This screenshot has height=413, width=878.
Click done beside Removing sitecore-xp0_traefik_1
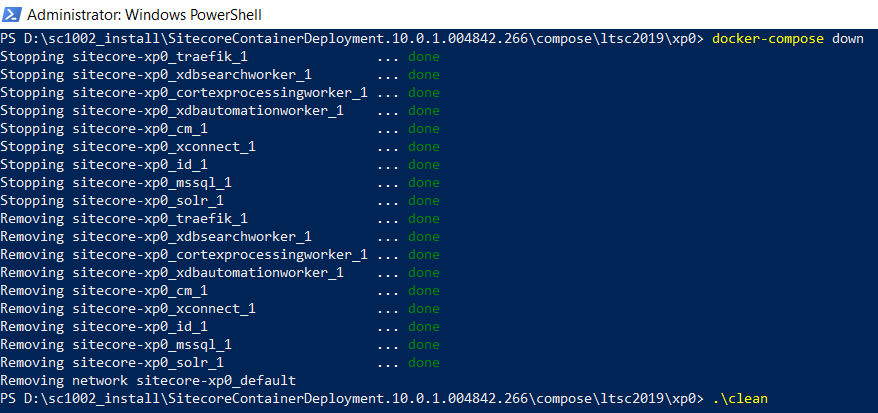pyautogui.click(x=423, y=219)
